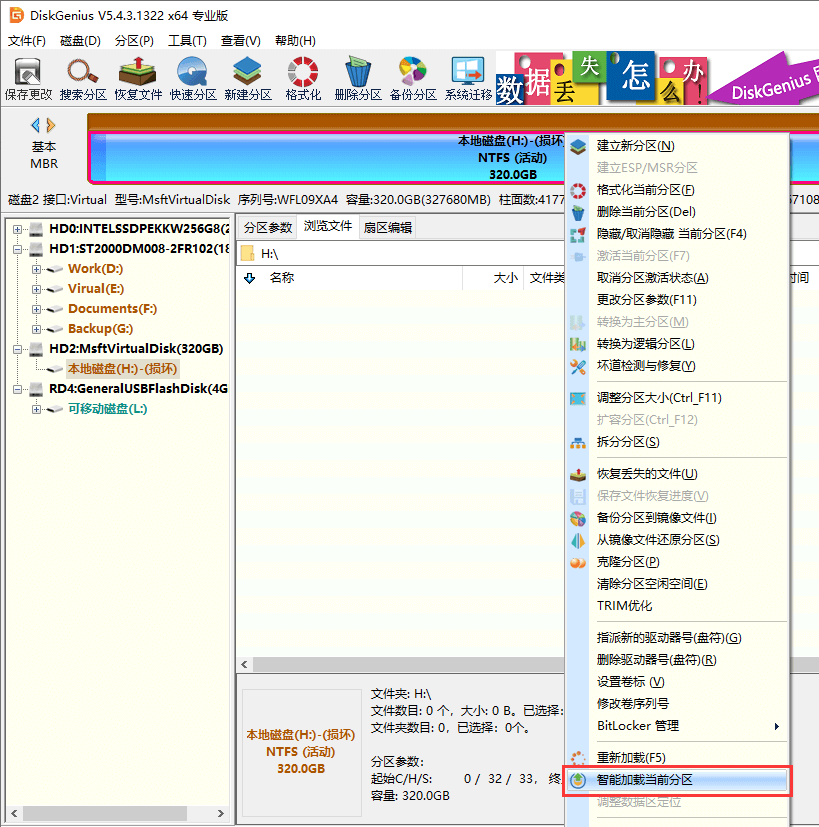This screenshot has width=819, height=827.
Task: Click the 新建分区 new partition icon
Action: (x=250, y=76)
